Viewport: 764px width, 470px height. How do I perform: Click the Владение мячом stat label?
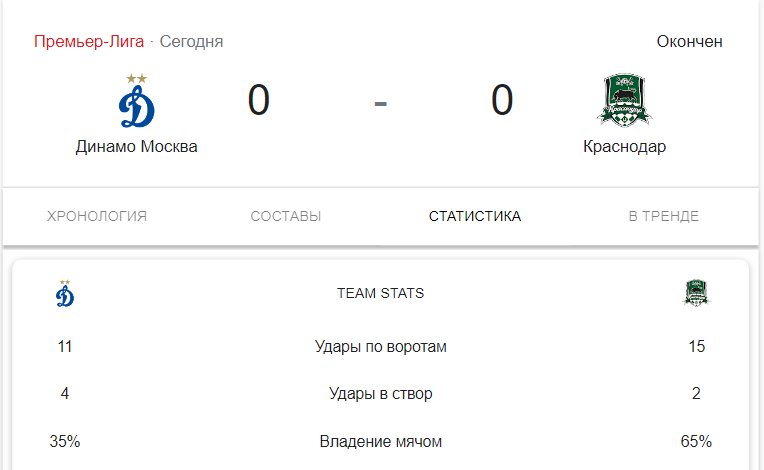click(381, 441)
